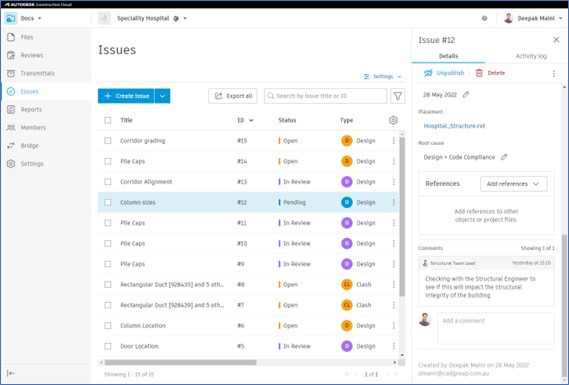
Task: Sort by the ID column arrow
Action: (251, 120)
